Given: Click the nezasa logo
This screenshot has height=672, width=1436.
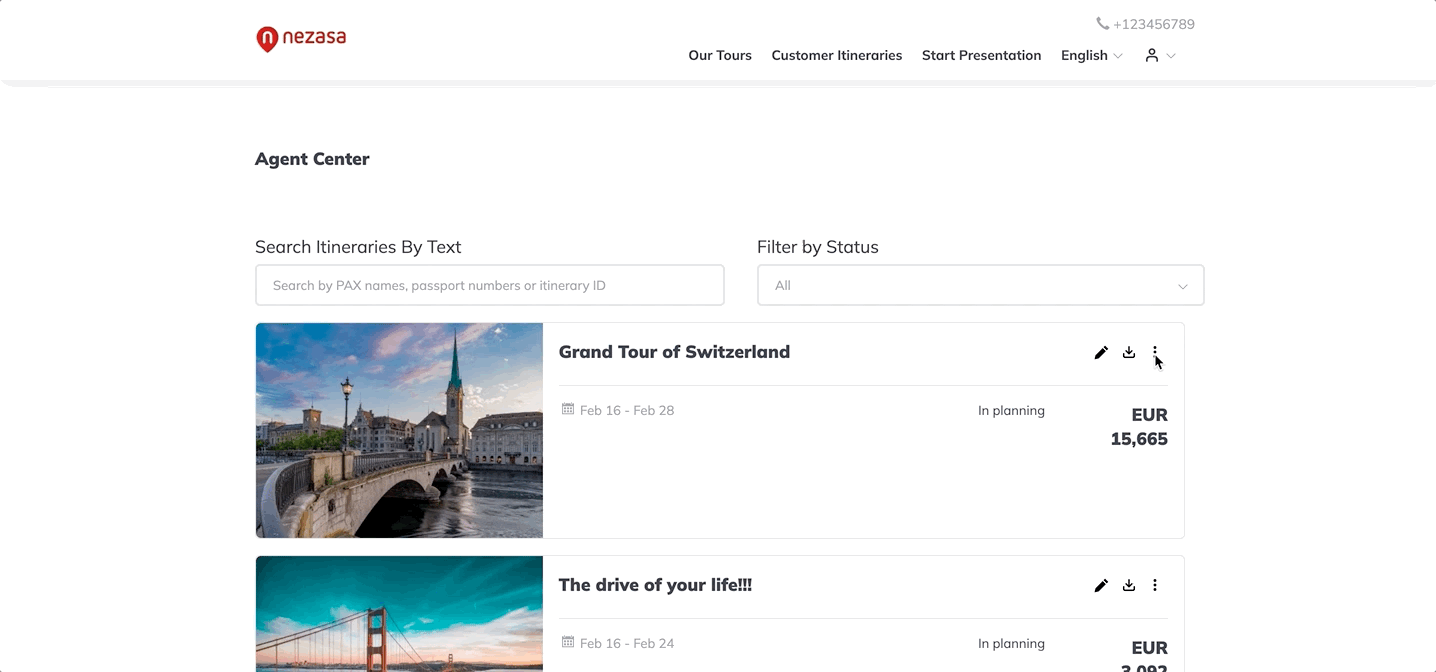Looking at the screenshot, I should click(x=301, y=39).
